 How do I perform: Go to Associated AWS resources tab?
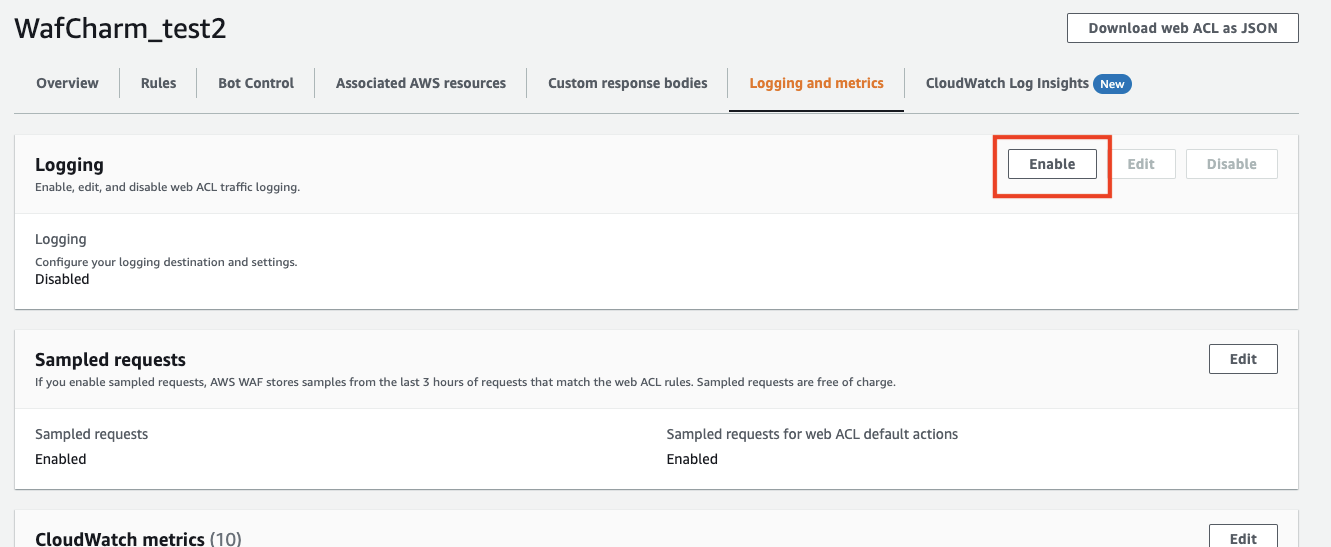click(421, 83)
